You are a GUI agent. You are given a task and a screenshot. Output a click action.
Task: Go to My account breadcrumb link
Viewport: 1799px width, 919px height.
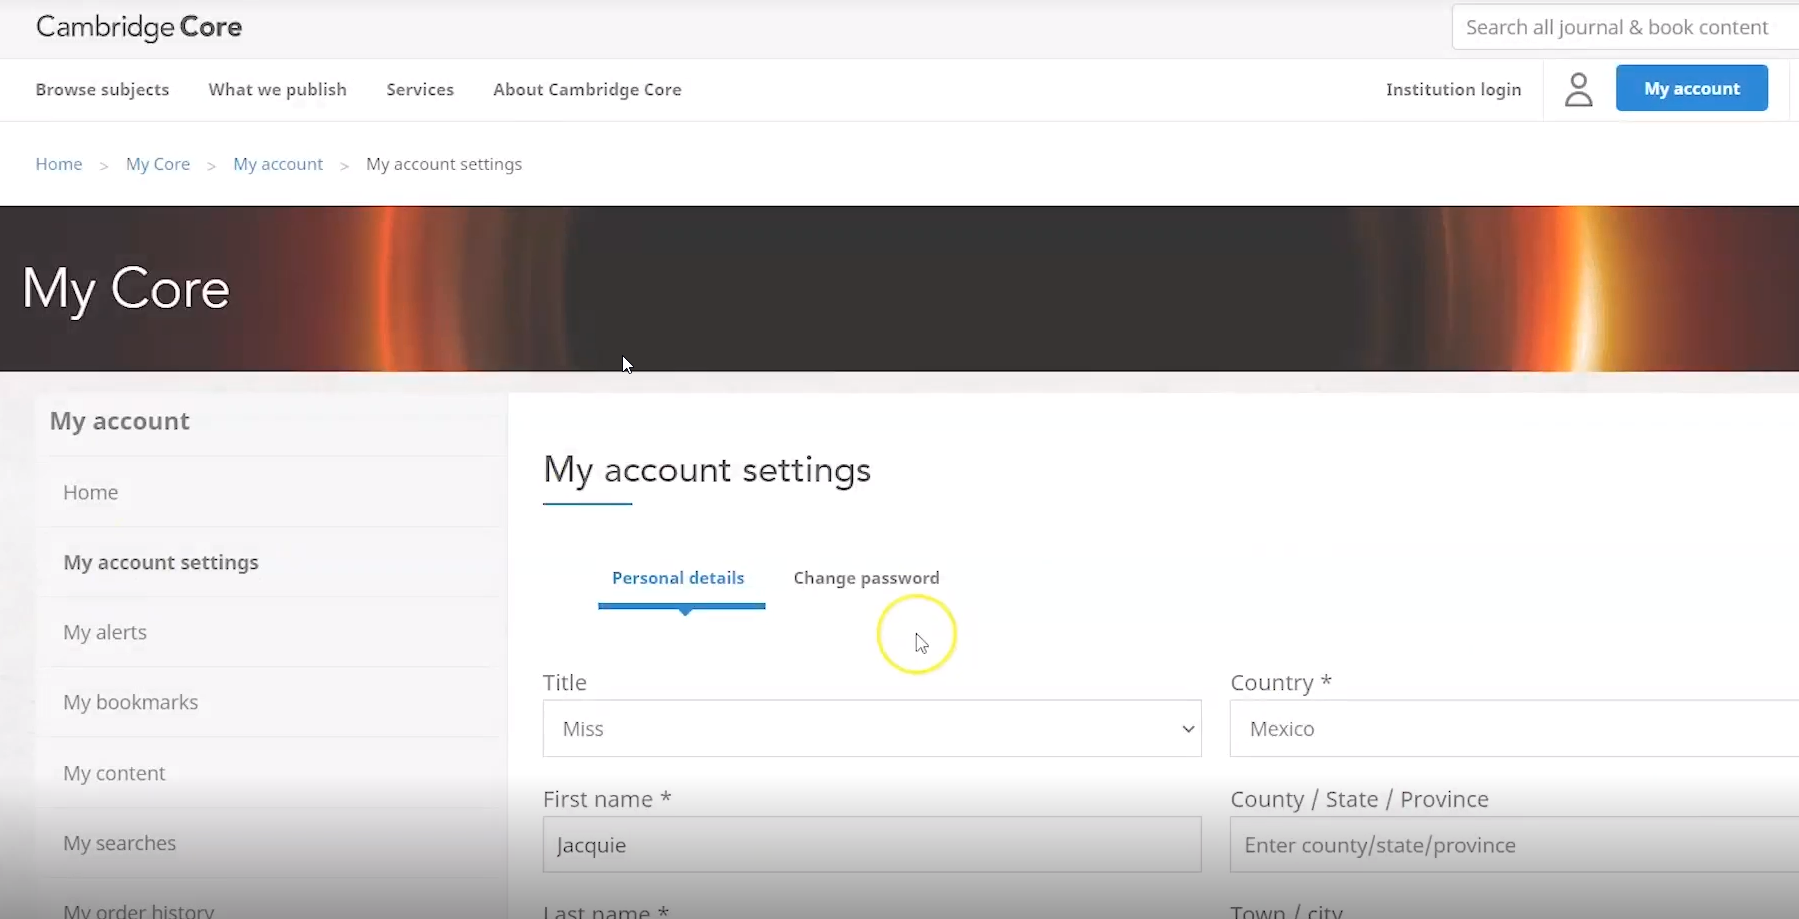pos(278,164)
